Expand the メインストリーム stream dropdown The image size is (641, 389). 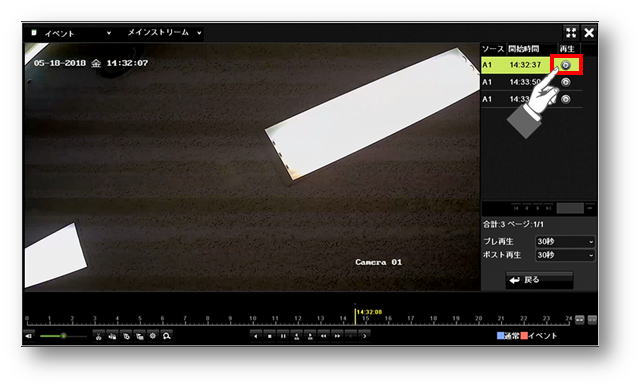click(x=164, y=33)
